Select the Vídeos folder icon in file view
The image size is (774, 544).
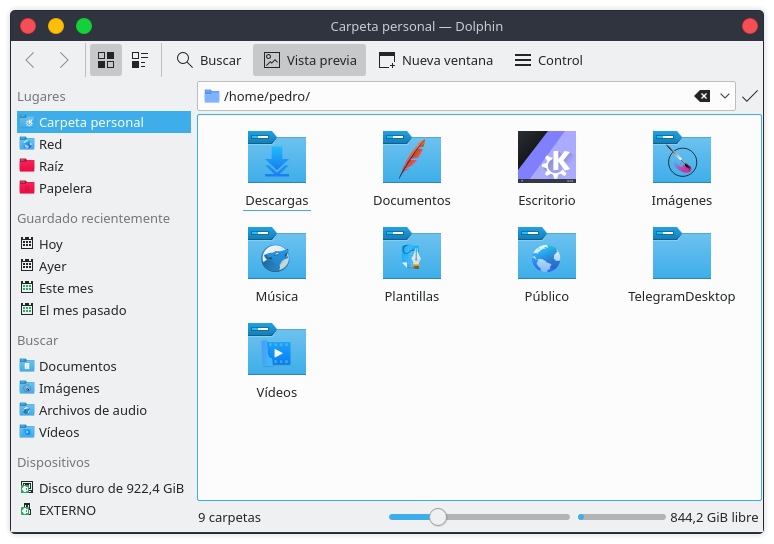pos(276,349)
